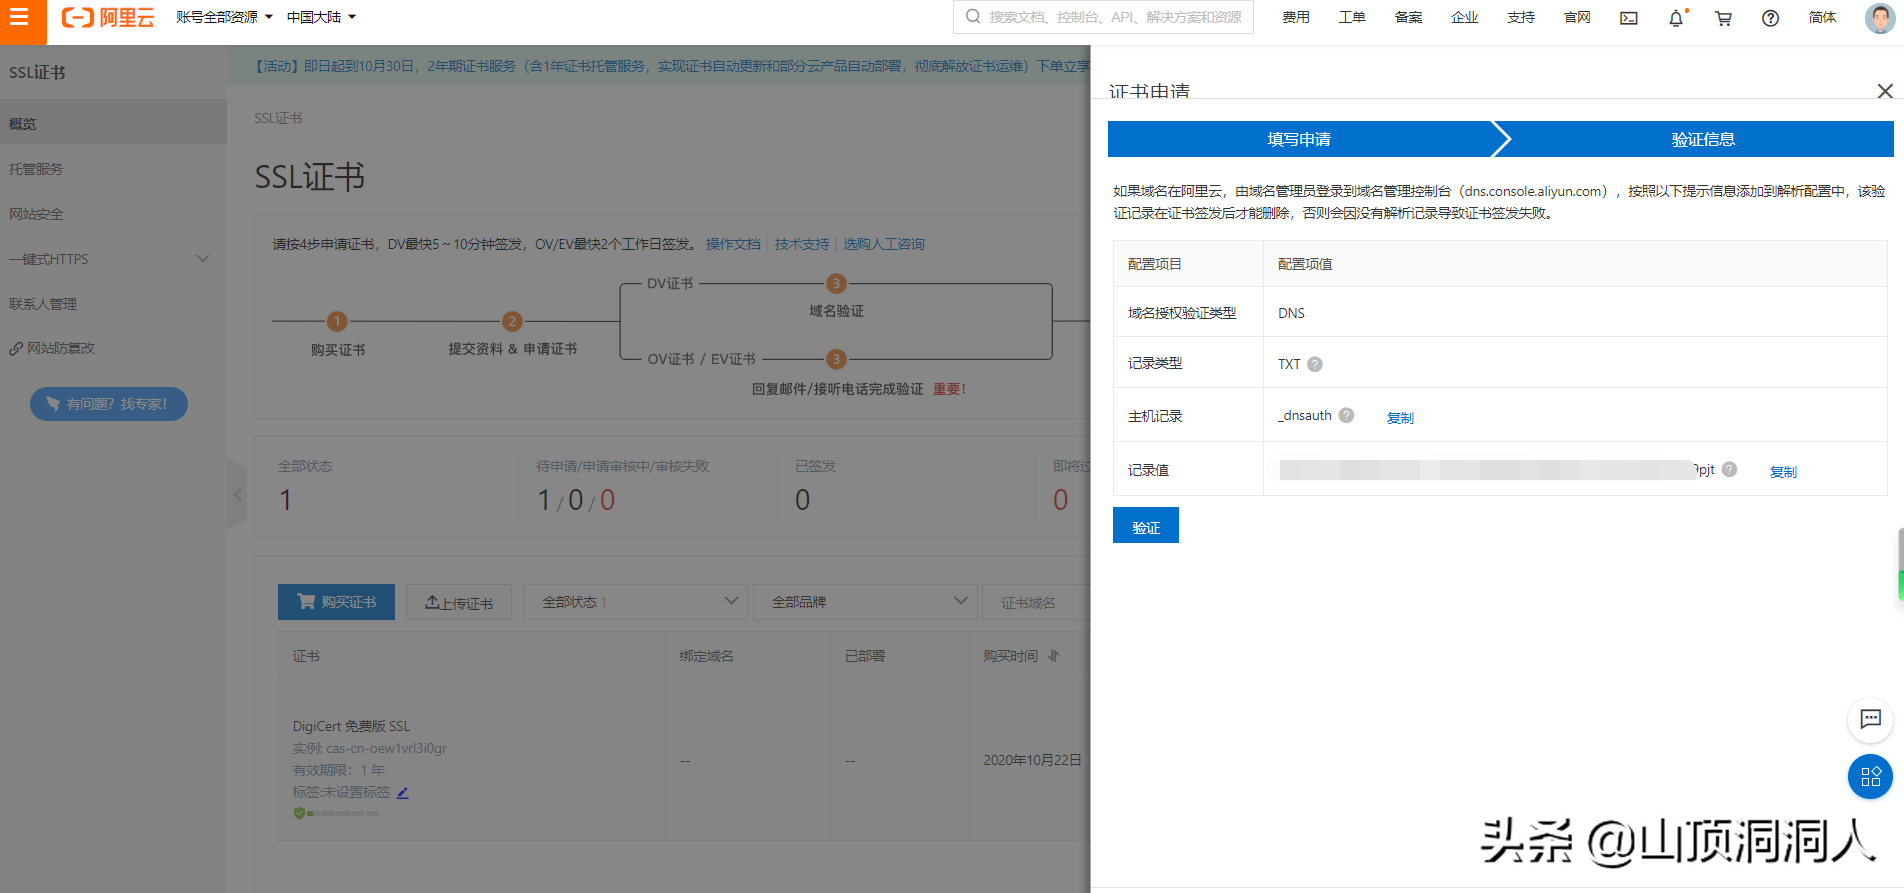Copy the 记录值 record value
The image size is (1904, 893).
(1783, 472)
